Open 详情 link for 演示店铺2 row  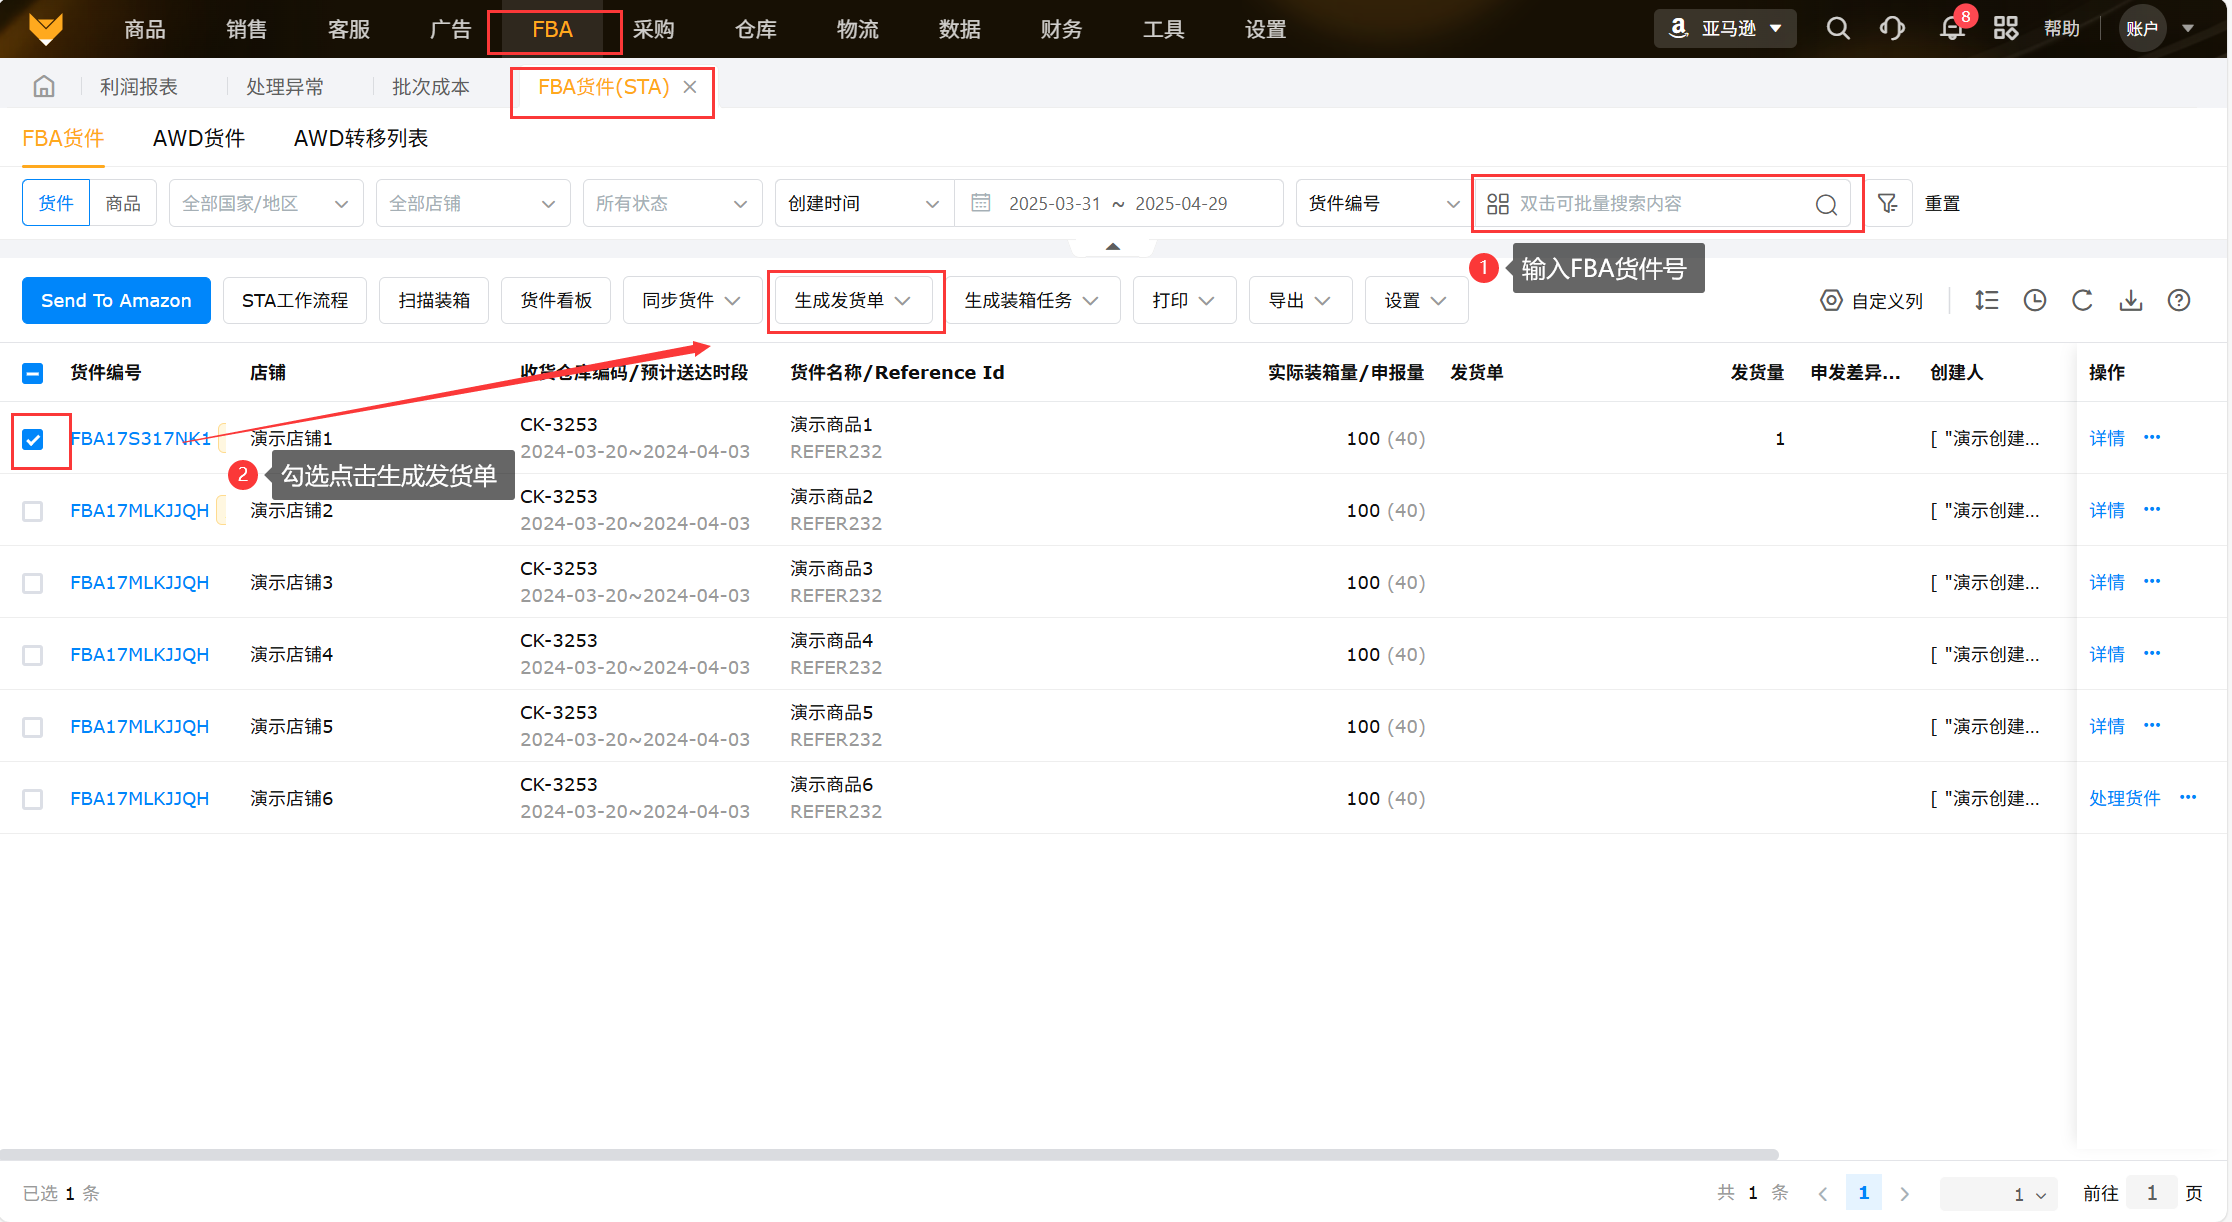(2106, 510)
